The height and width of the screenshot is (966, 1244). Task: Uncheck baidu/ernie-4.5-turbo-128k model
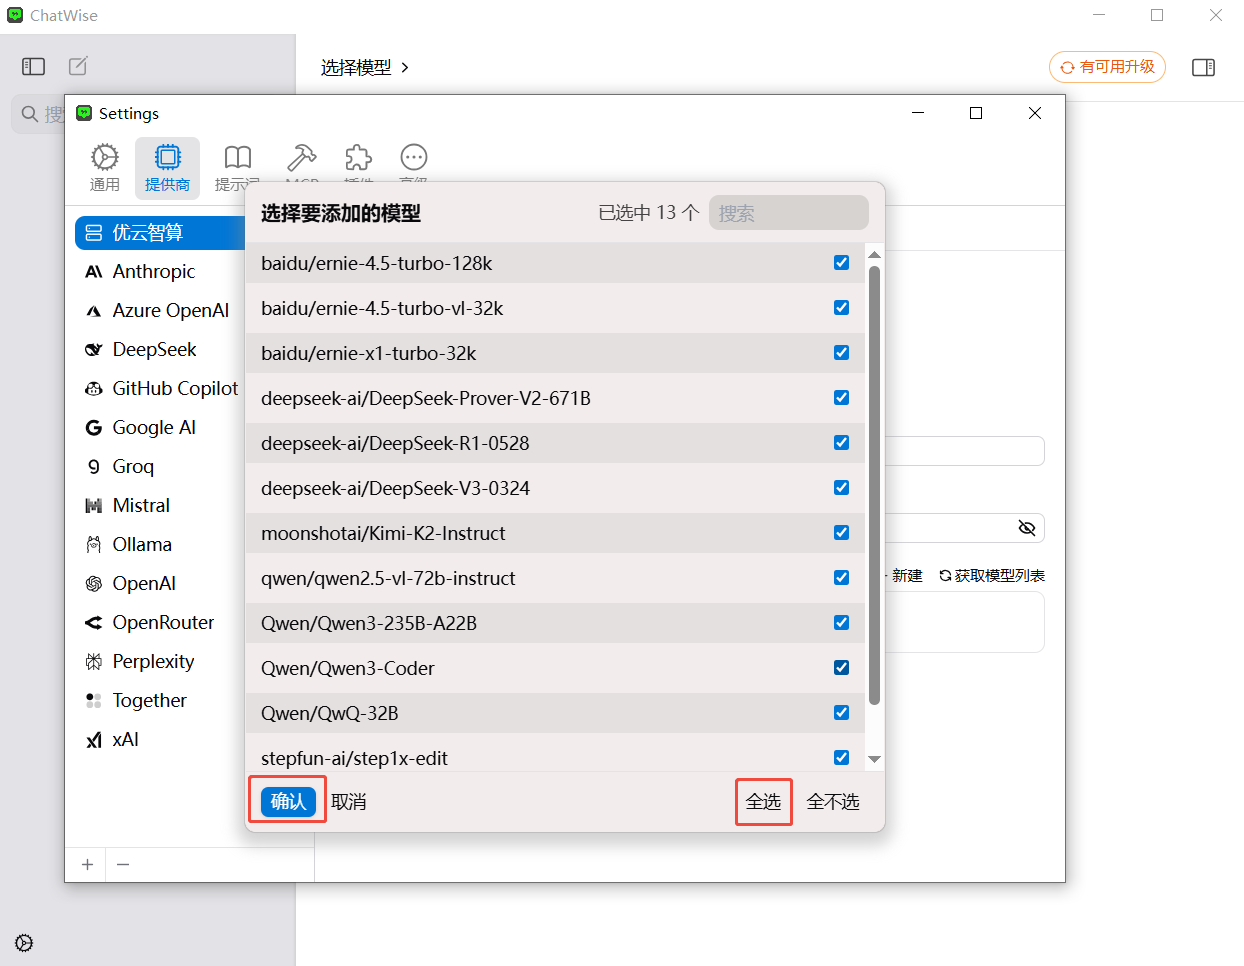click(x=842, y=263)
